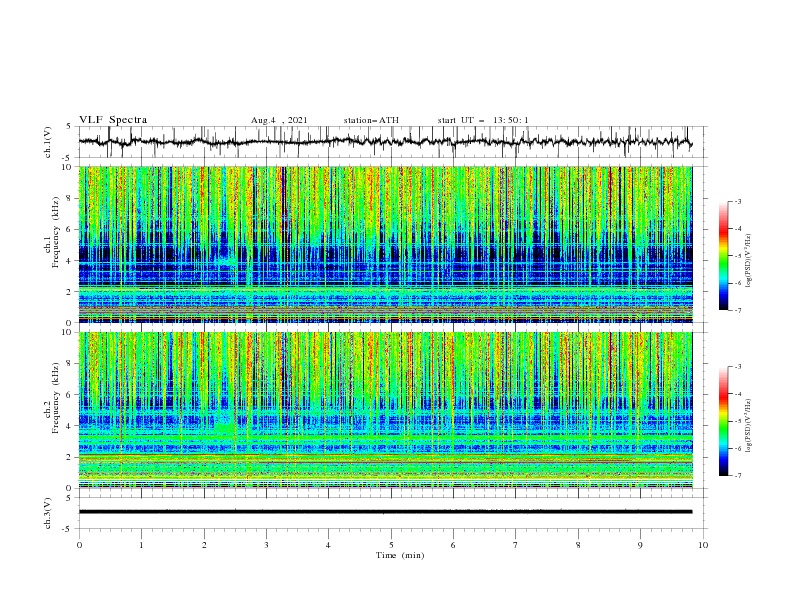The width and height of the screenshot is (792, 612).
Task: Click time axis tick label 1
Action: pos(141,545)
